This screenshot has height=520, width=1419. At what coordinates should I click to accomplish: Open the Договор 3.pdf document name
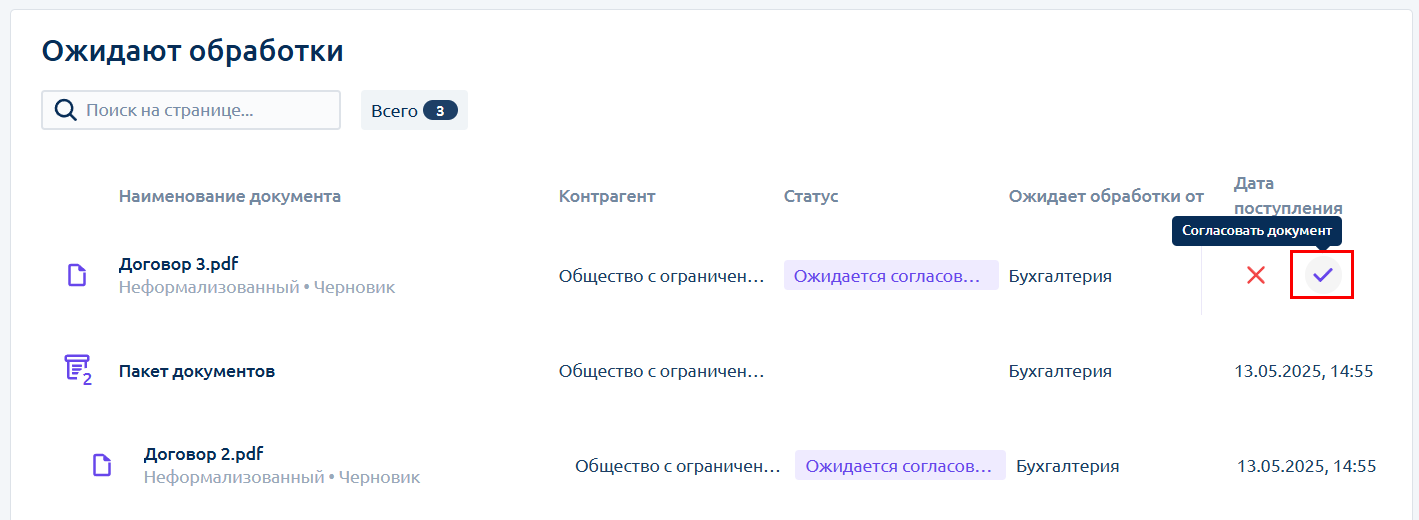point(178,264)
